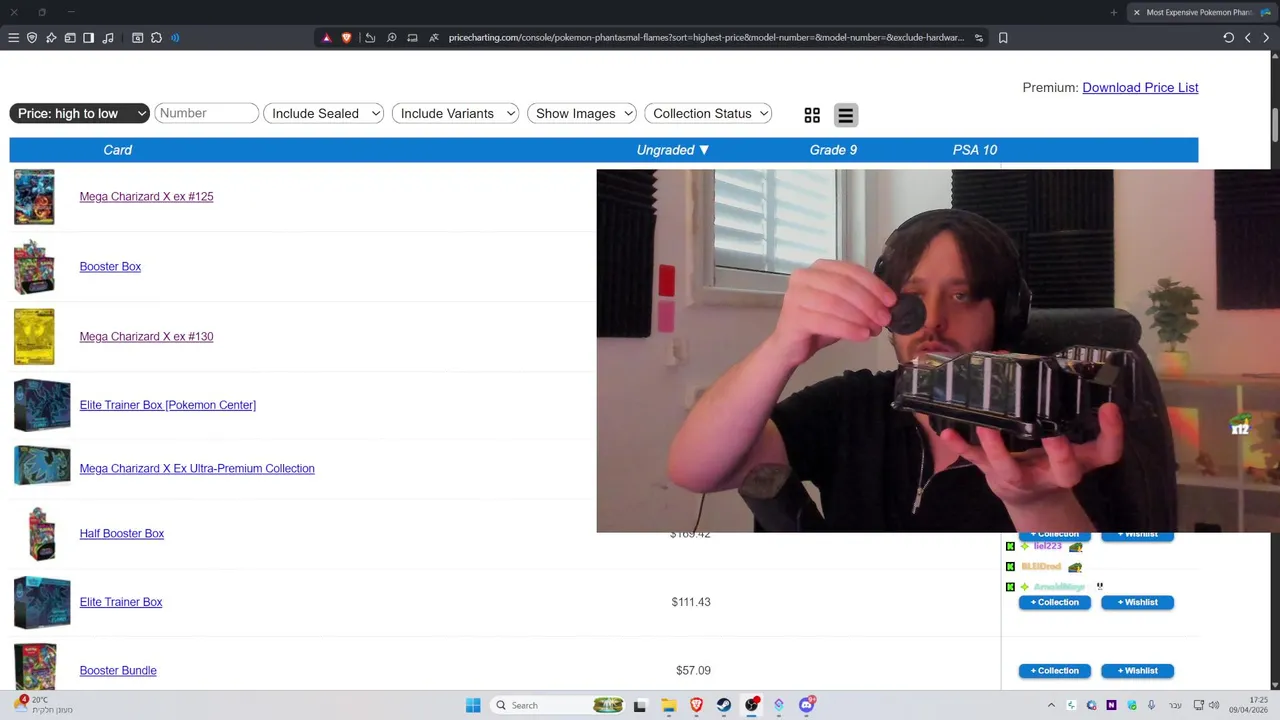Open Mega Charizard X ex #125 link
The image size is (1280, 720).
click(146, 196)
